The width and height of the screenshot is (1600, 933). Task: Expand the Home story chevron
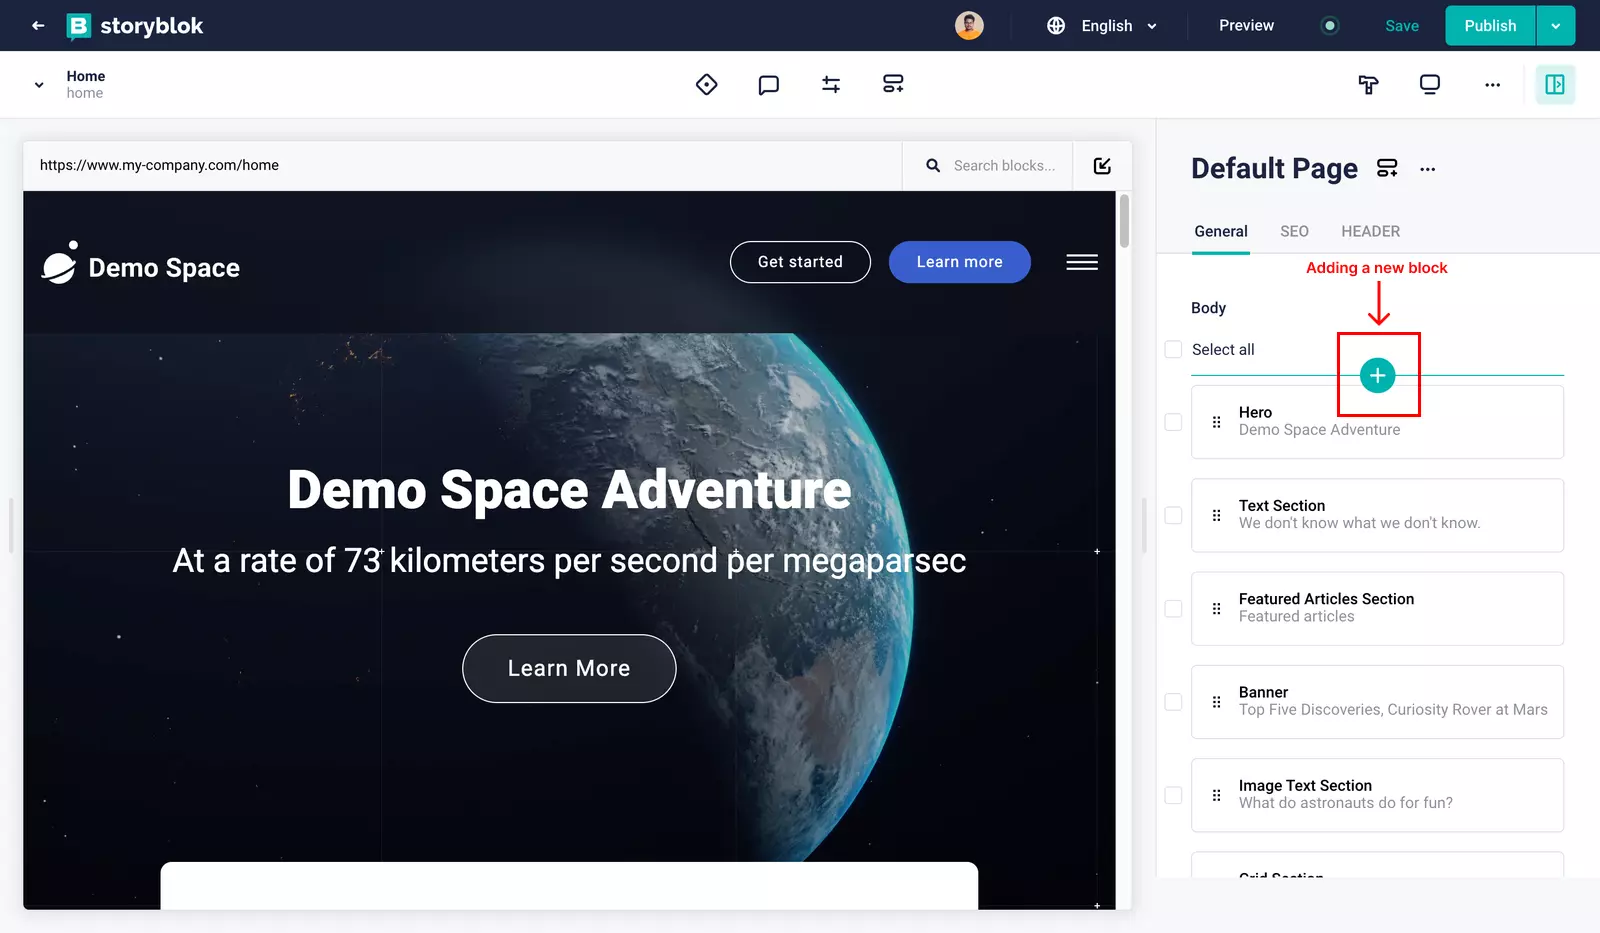pyautogui.click(x=39, y=85)
